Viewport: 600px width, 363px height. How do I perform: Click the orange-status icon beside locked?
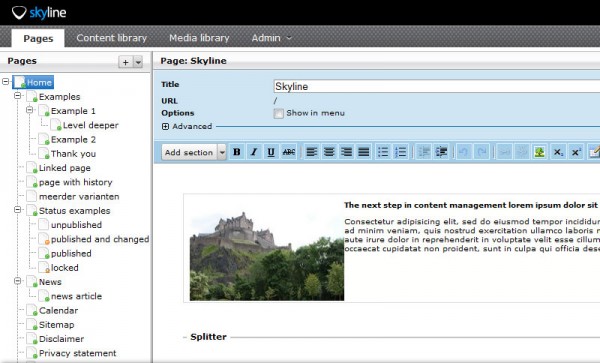[44, 268]
